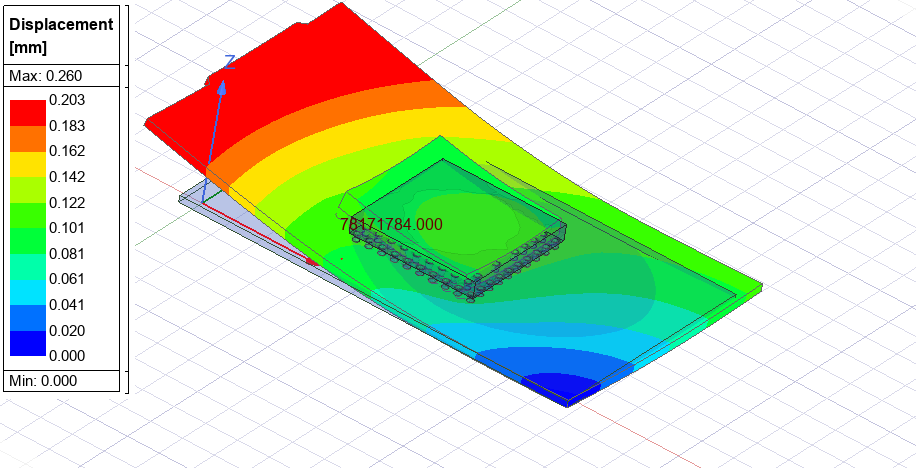Click the 0.162 yellow legend swatch
Viewport: 916px width, 468px height.
pyautogui.click(x=27, y=164)
